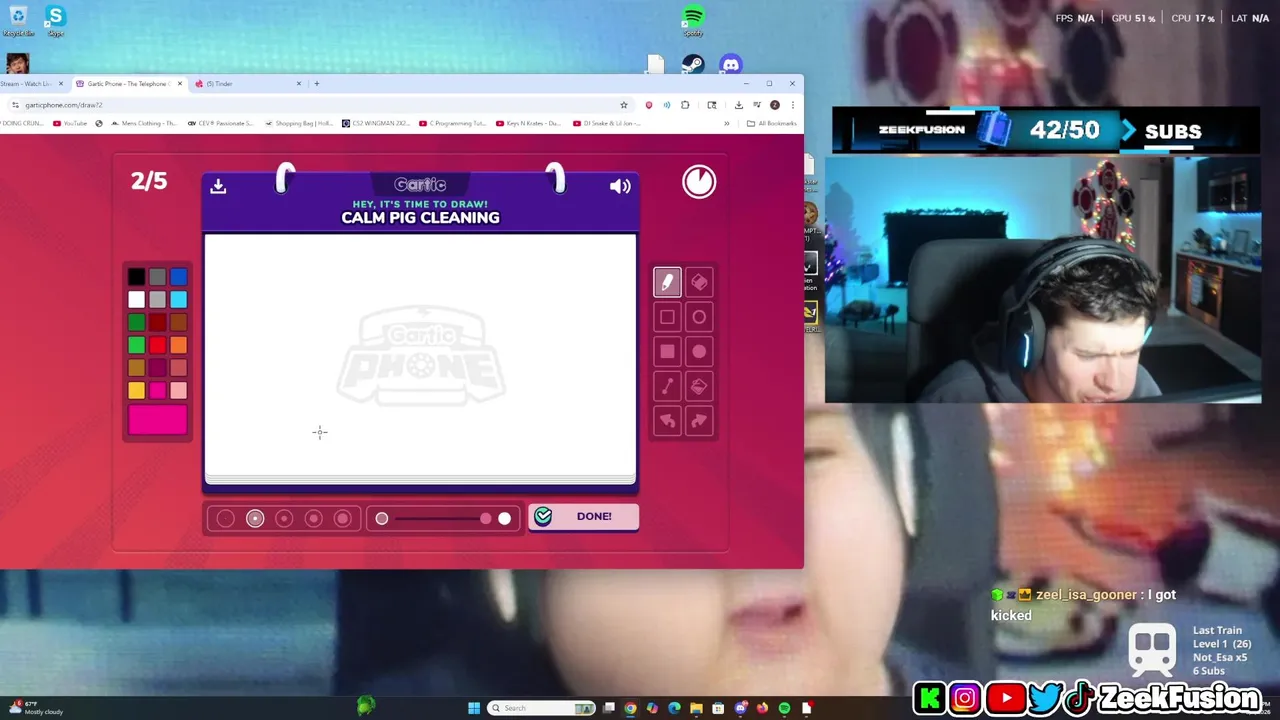This screenshot has height=720, width=1280.
Task: Pick the black color swatch
Action: pos(136,277)
